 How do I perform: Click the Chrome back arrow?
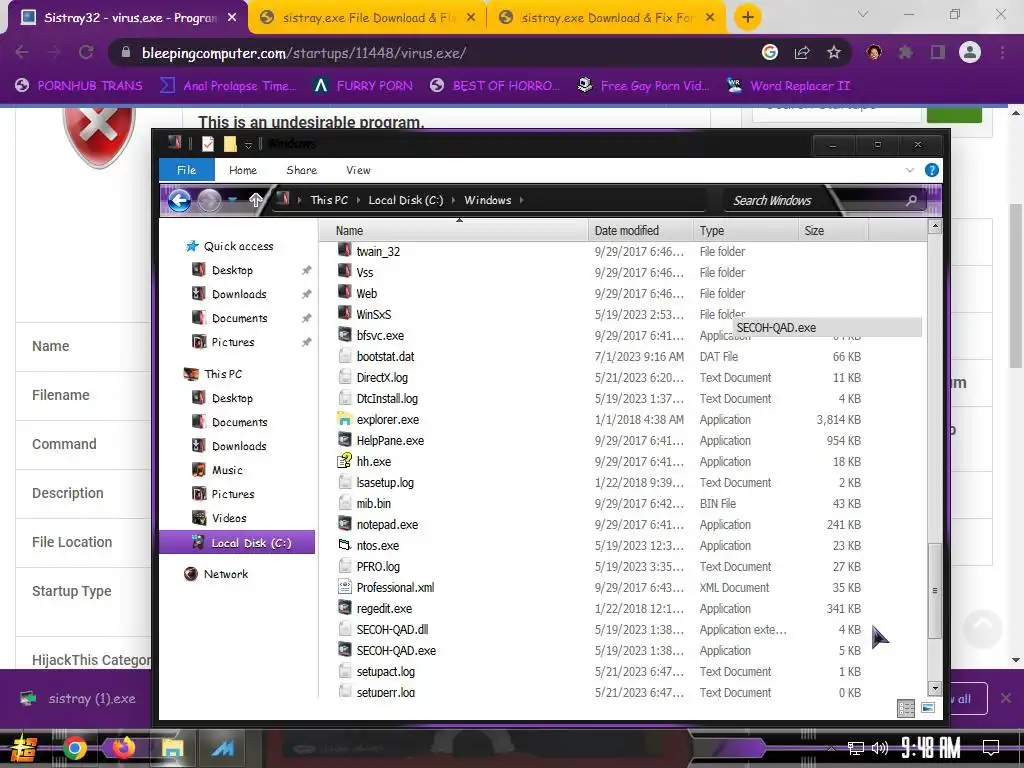click(22, 53)
